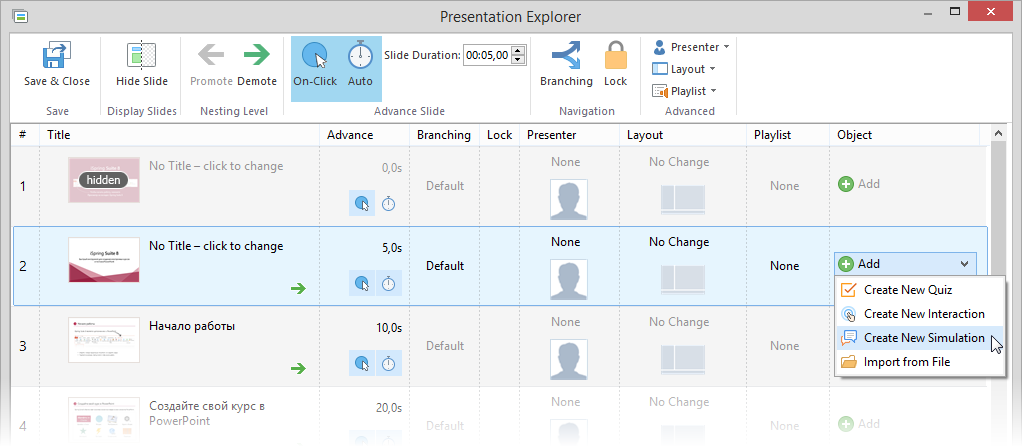Screen dimensions: 1022x447
Task: Click the Hide Slide icon
Action: click(x=142, y=57)
